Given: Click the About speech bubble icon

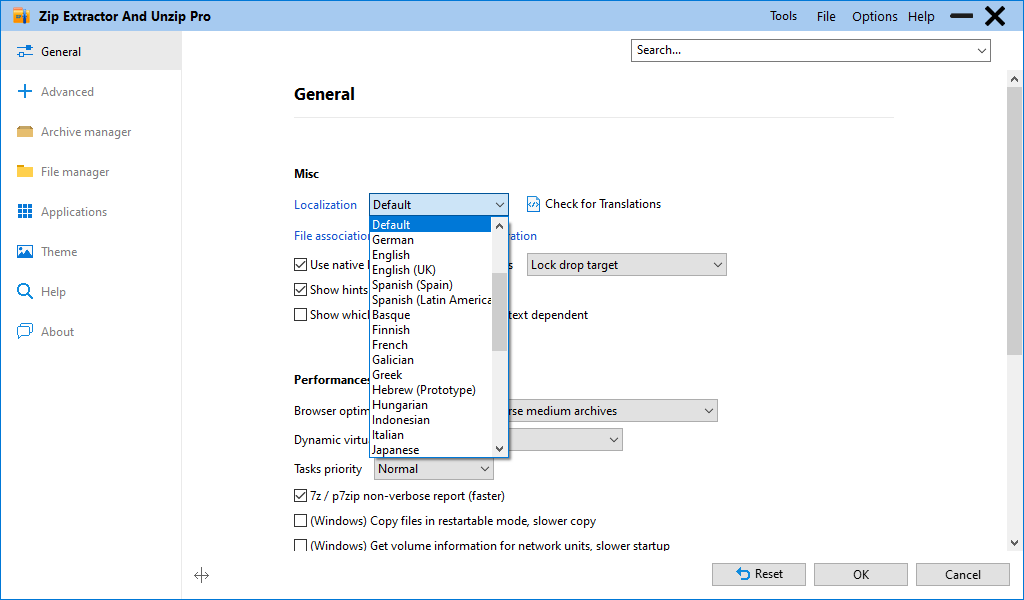Looking at the screenshot, I should click(25, 331).
